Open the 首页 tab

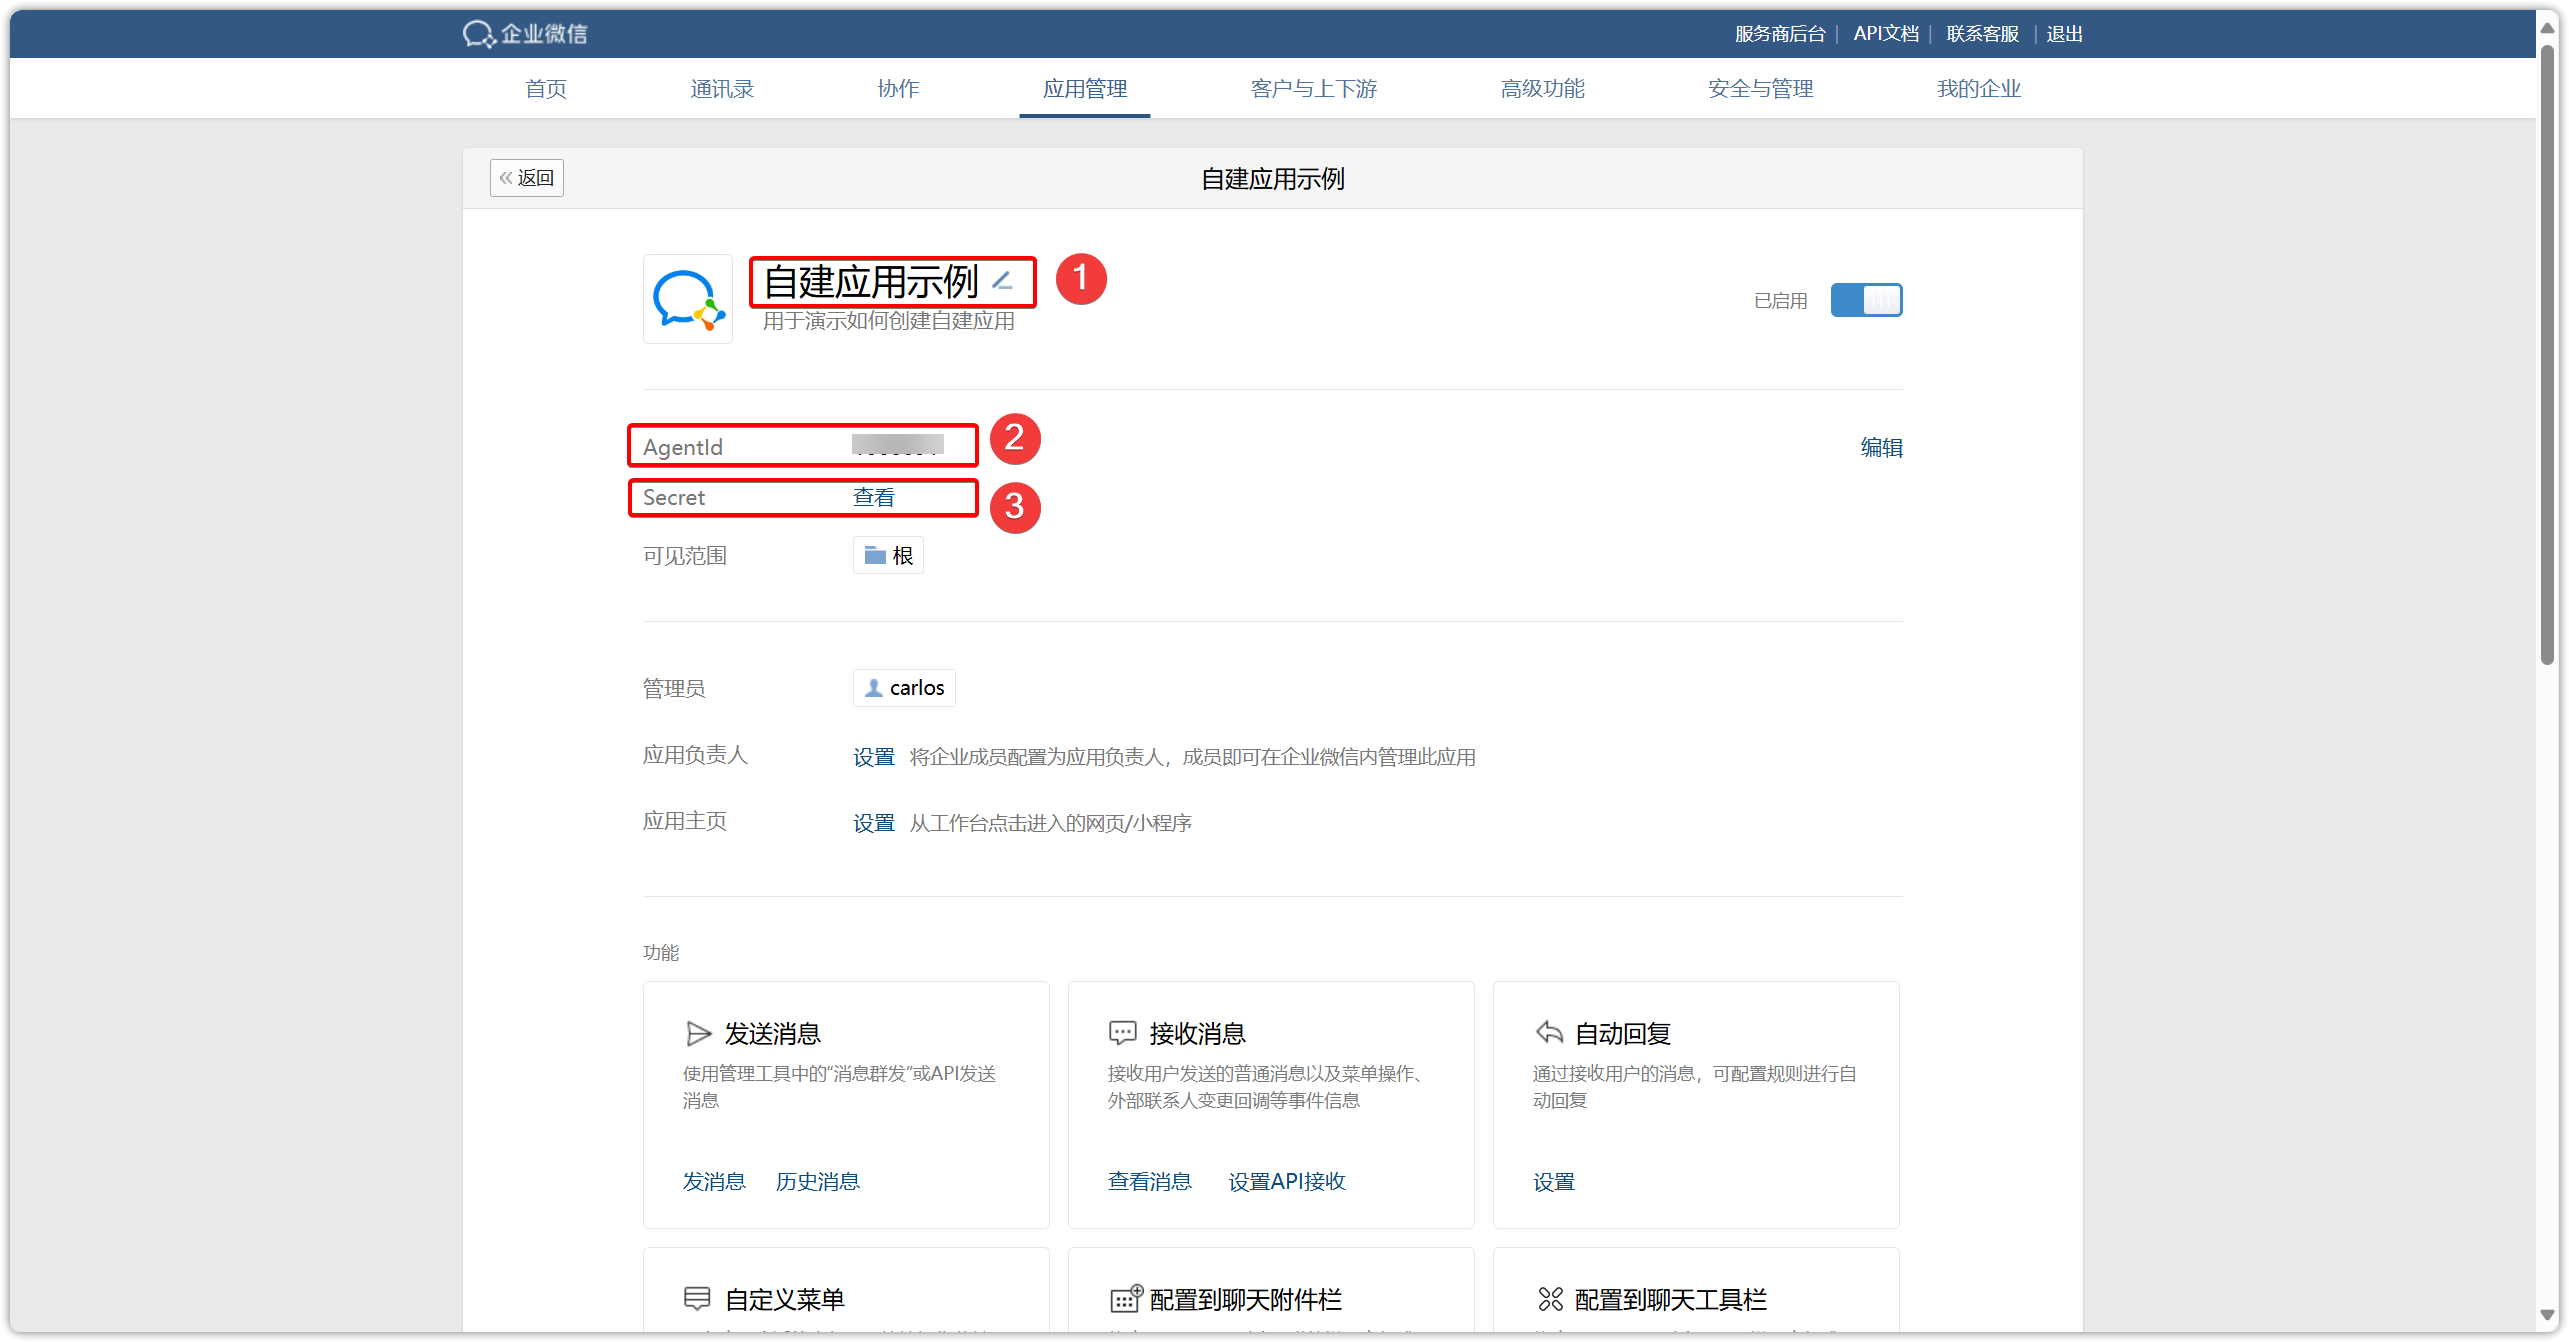click(x=546, y=89)
